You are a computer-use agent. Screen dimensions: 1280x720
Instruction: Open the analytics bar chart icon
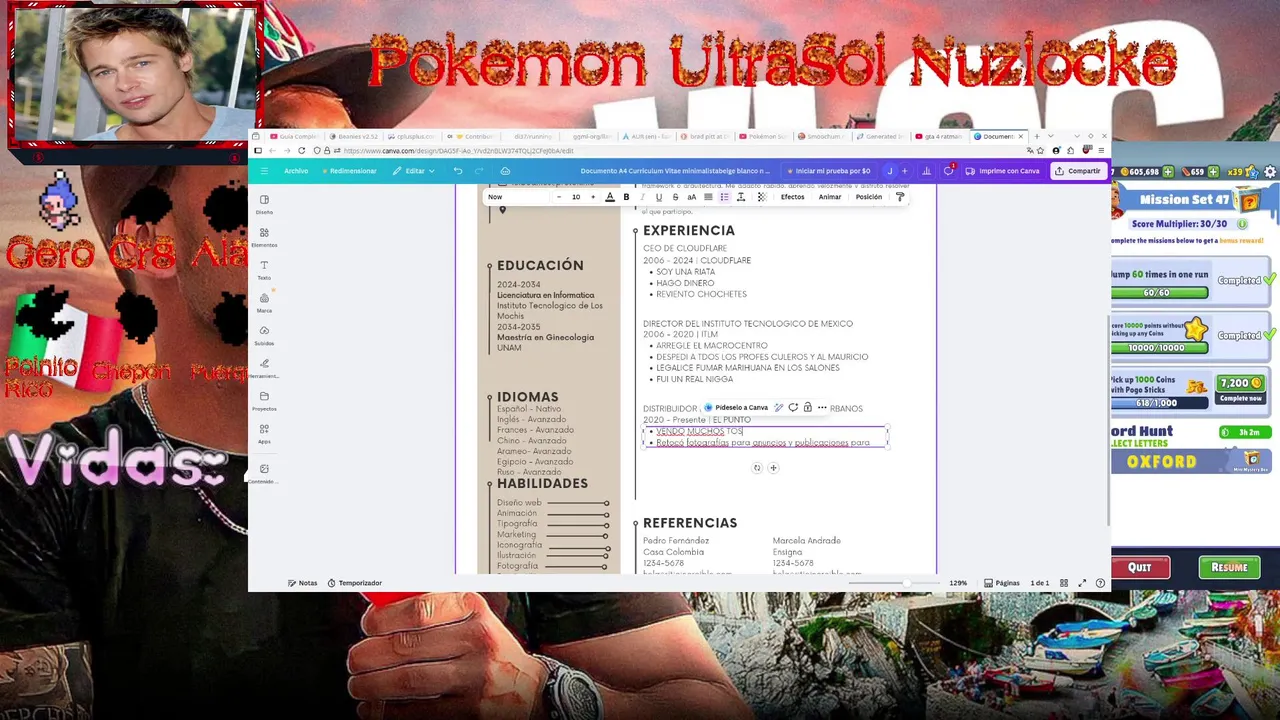[x=927, y=171]
